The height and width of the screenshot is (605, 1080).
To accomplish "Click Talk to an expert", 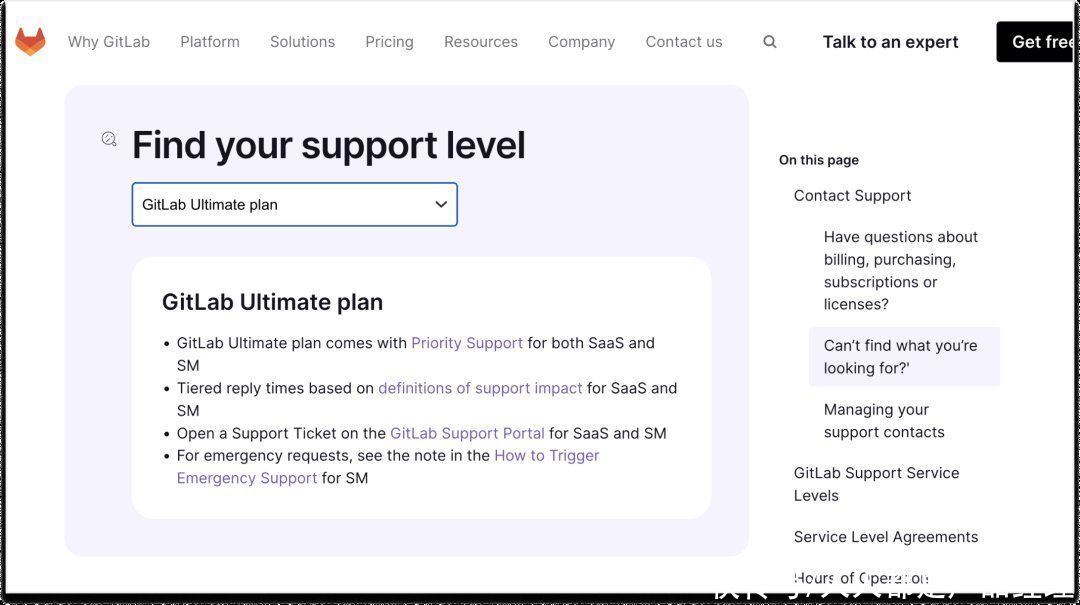I will coord(891,42).
